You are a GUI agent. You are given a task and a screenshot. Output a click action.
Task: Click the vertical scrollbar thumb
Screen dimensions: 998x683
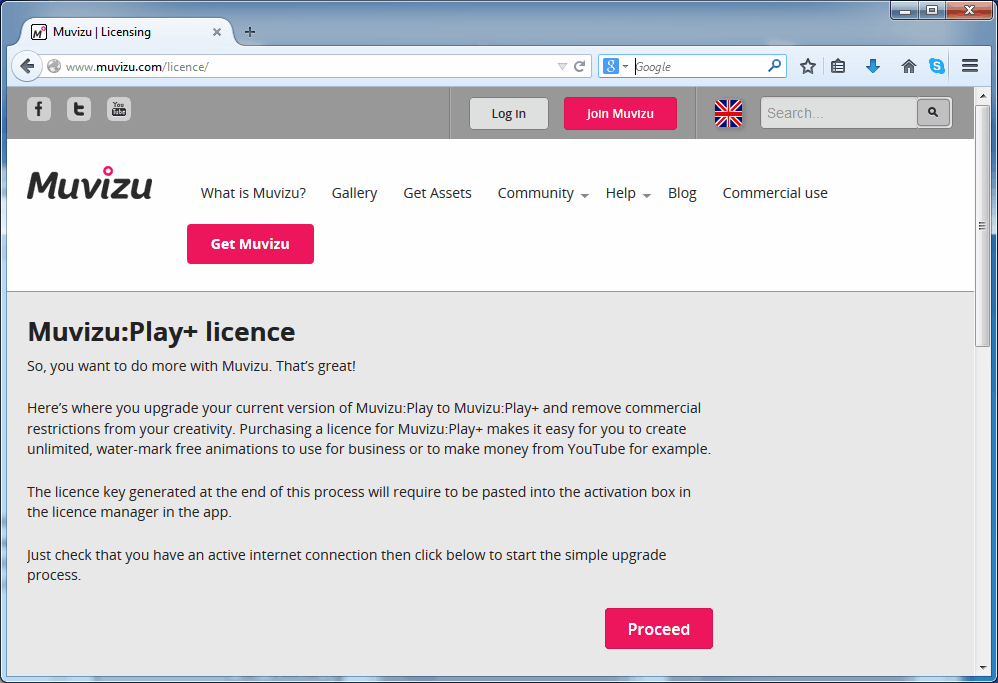pyautogui.click(x=983, y=226)
